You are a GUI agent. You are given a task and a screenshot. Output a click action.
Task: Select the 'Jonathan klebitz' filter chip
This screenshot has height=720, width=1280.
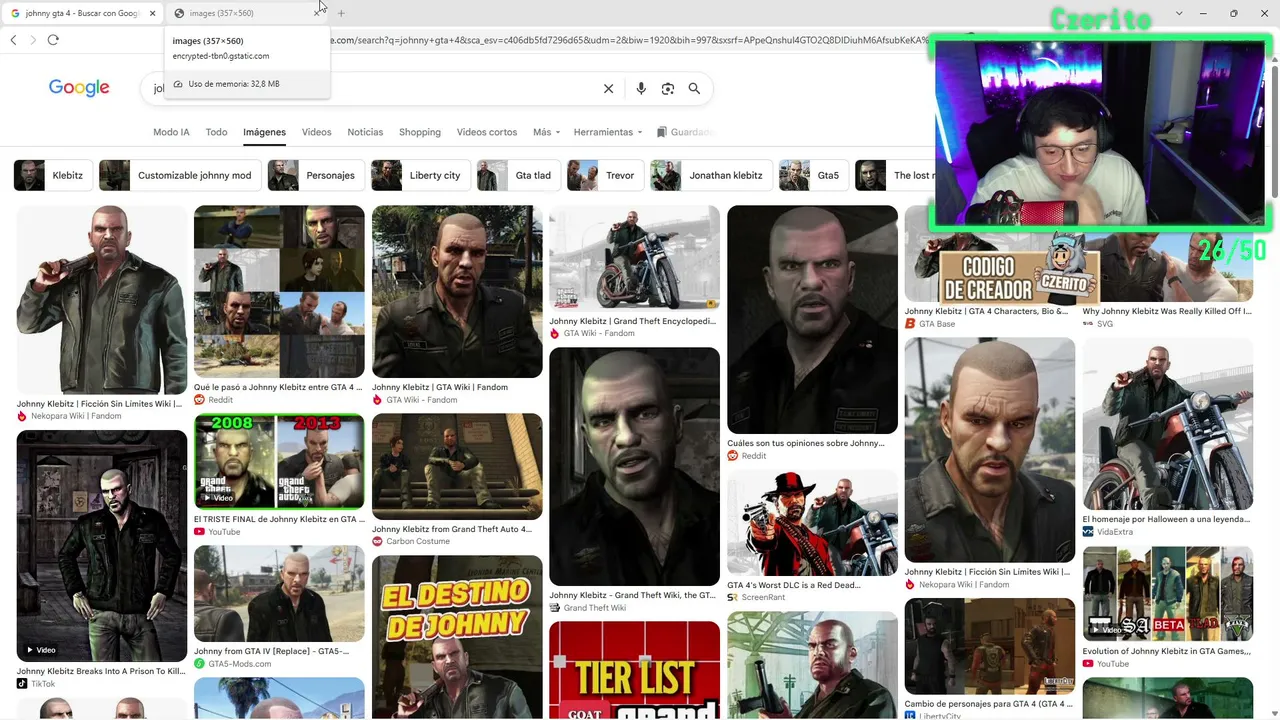(x=711, y=175)
